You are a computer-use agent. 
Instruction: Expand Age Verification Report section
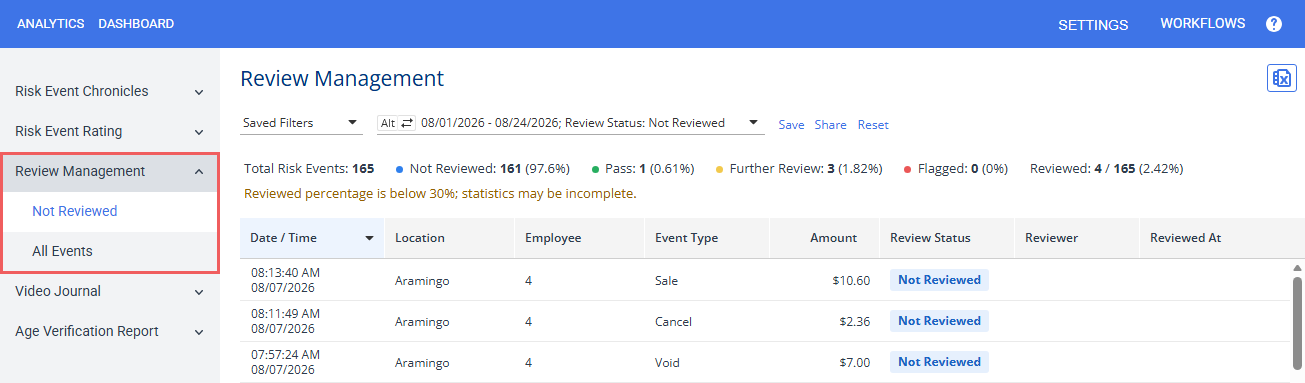point(199,332)
